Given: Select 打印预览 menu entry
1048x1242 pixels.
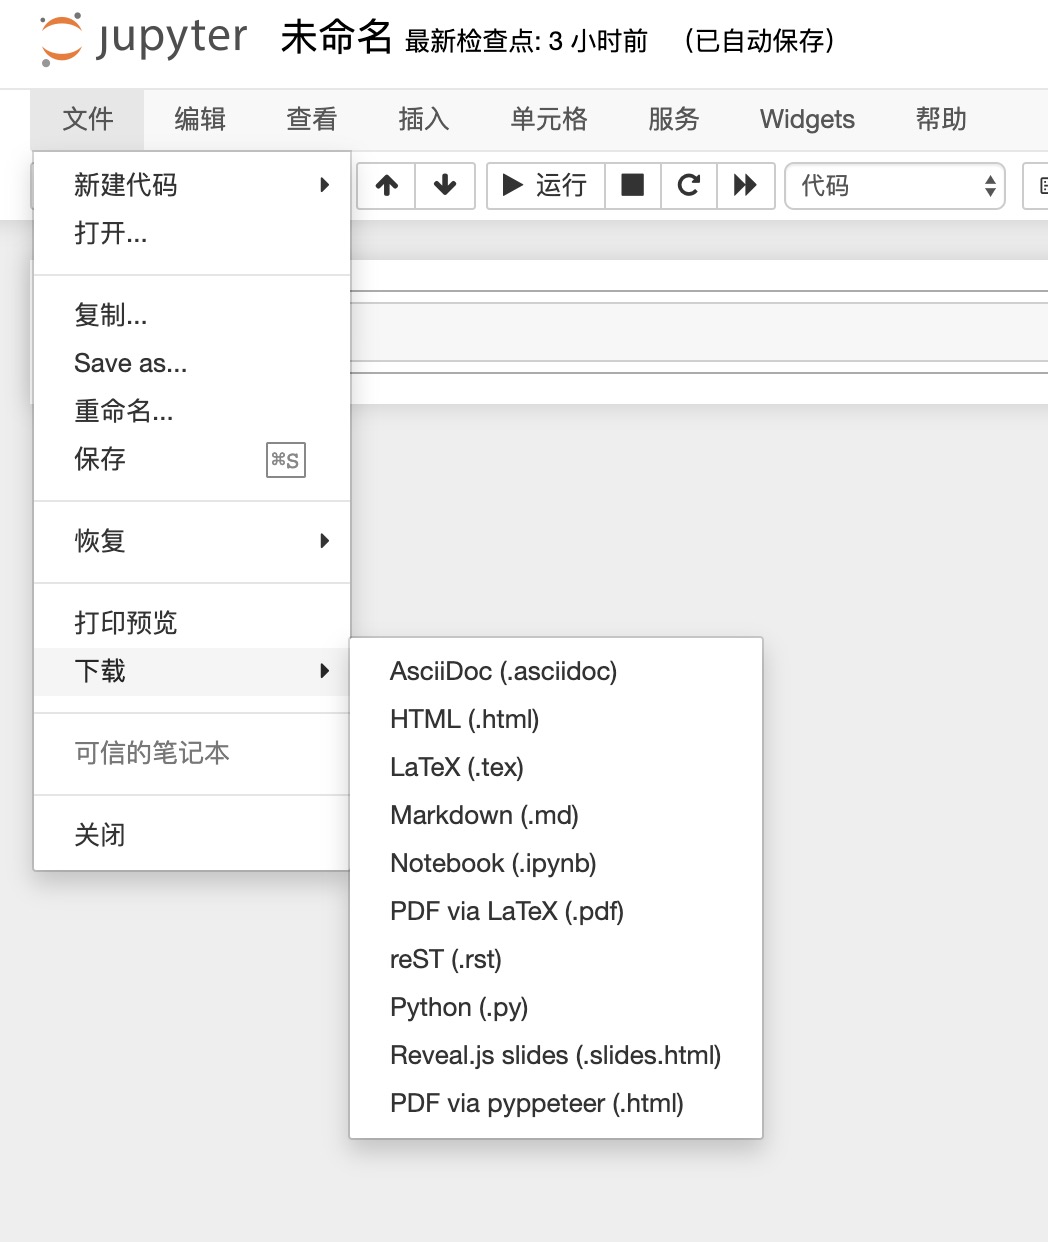Looking at the screenshot, I should pyautogui.click(x=192, y=623).
